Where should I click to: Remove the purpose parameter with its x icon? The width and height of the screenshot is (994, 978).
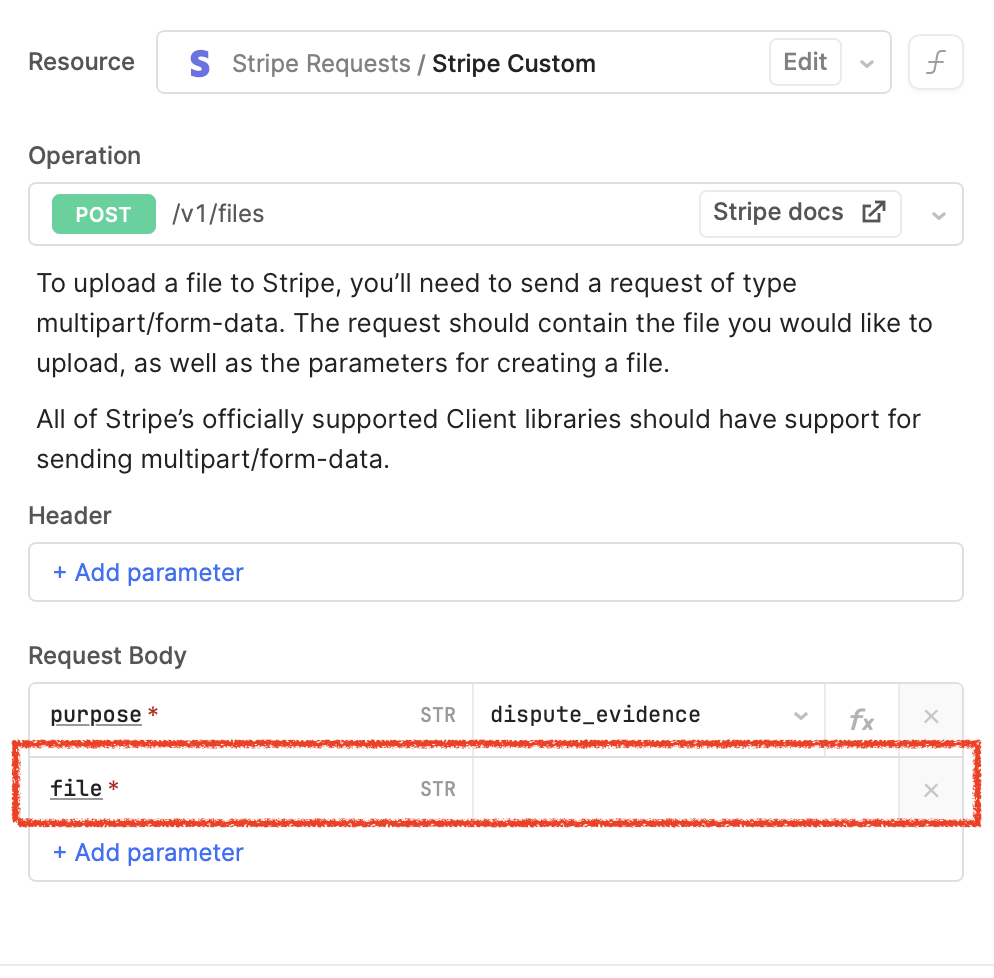click(930, 714)
